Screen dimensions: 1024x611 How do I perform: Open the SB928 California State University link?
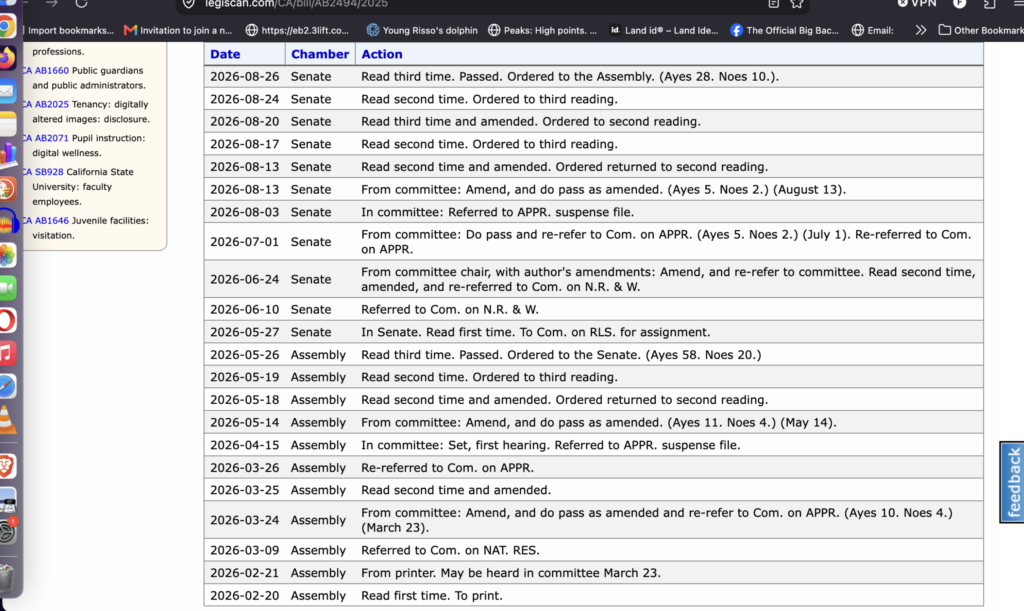(49, 172)
